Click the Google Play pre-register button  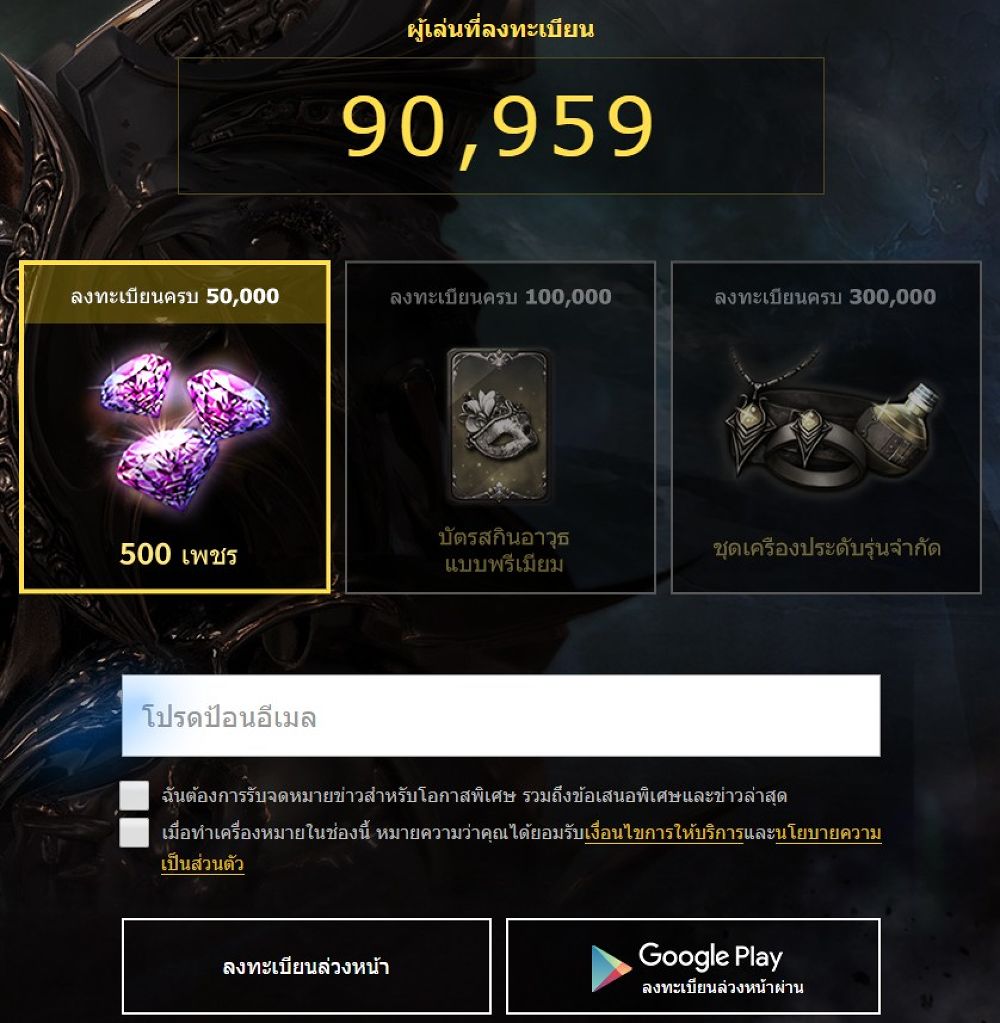pyautogui.click(x=693, y=966)
